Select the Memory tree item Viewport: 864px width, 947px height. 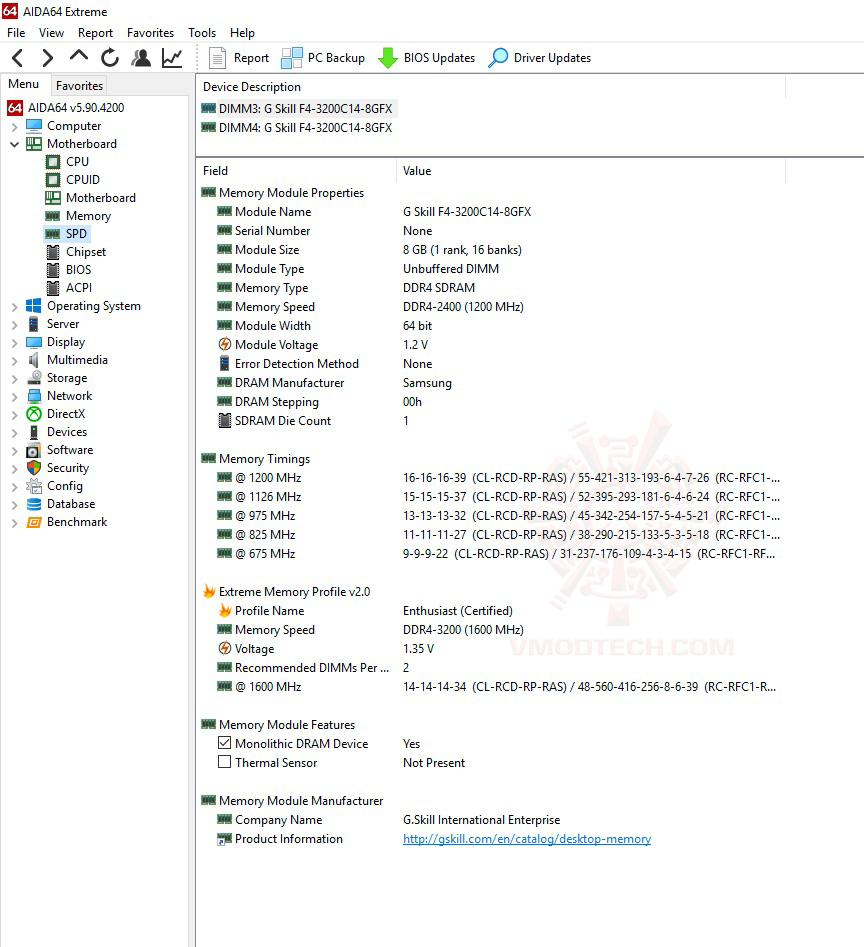click(x=88, y=216)
